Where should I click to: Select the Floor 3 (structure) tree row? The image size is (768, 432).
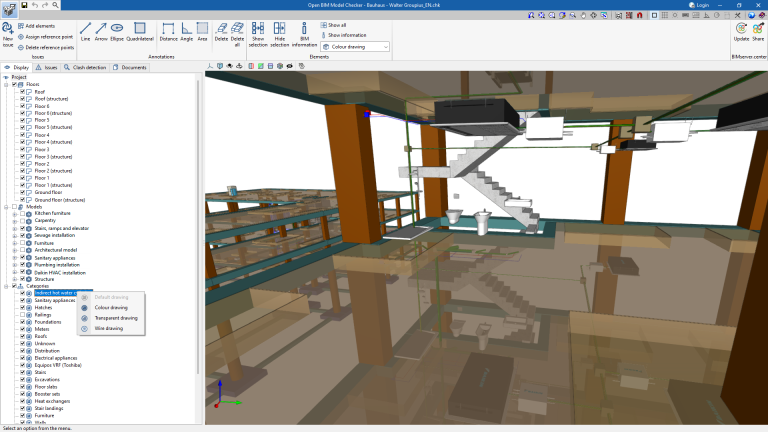coord(53,157)
